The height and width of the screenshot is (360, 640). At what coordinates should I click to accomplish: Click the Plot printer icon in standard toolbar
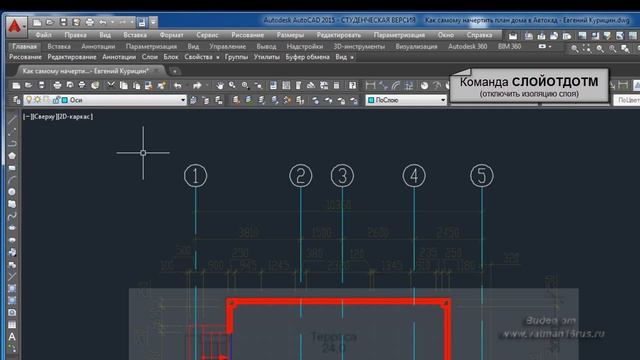(x=57, y=85)
